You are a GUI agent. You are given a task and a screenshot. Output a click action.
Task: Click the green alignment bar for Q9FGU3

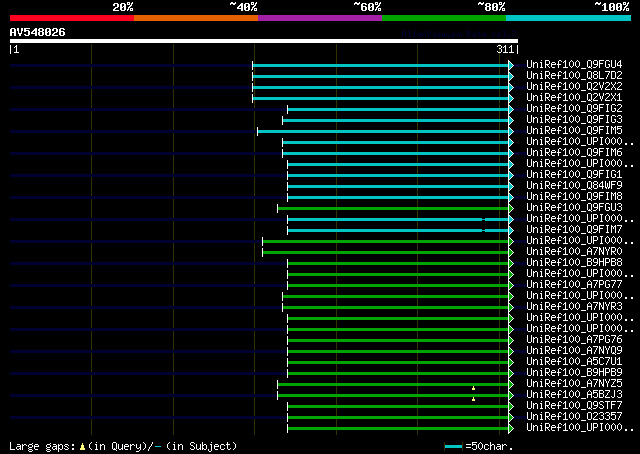[x=393, y=209]
